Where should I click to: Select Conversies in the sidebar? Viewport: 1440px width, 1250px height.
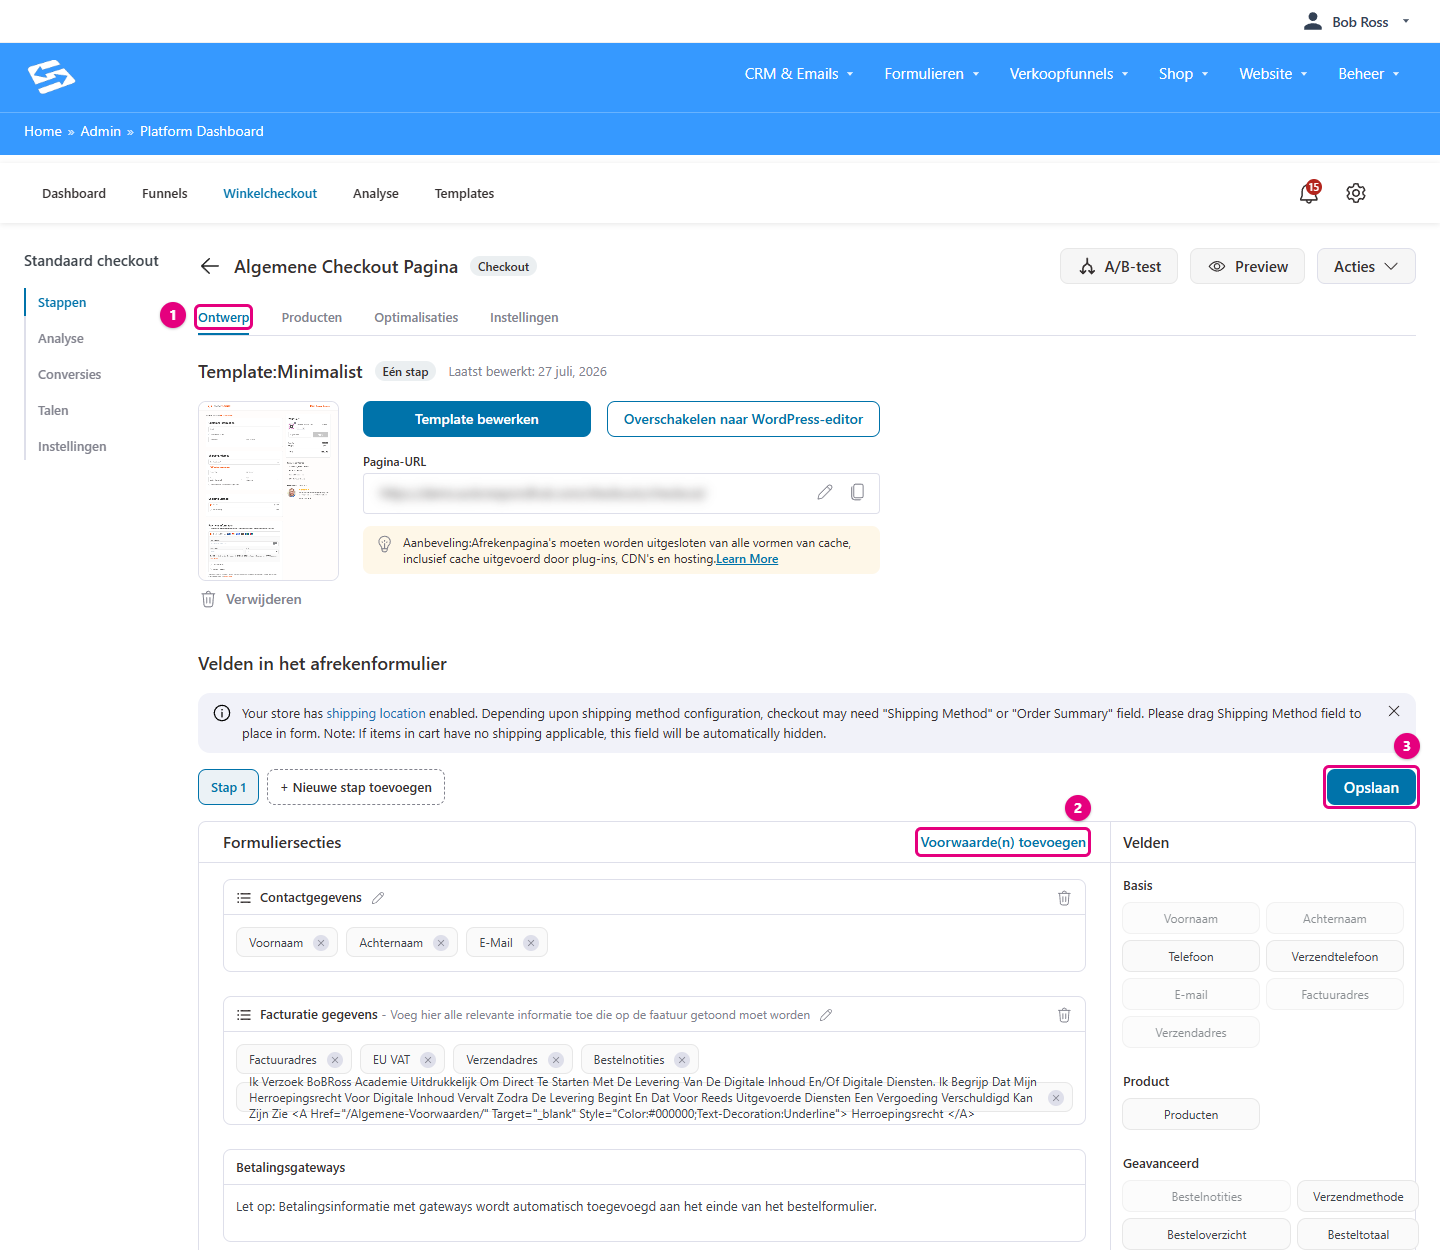[70, 375]
